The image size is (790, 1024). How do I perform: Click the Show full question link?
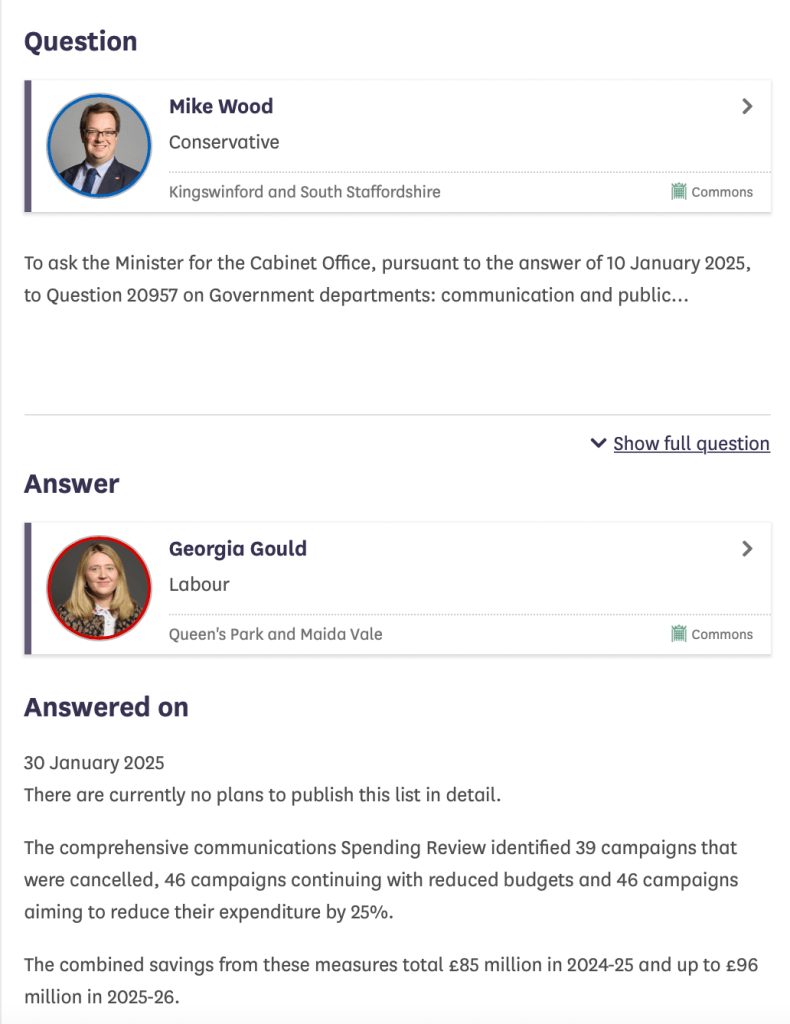point(691,443)
